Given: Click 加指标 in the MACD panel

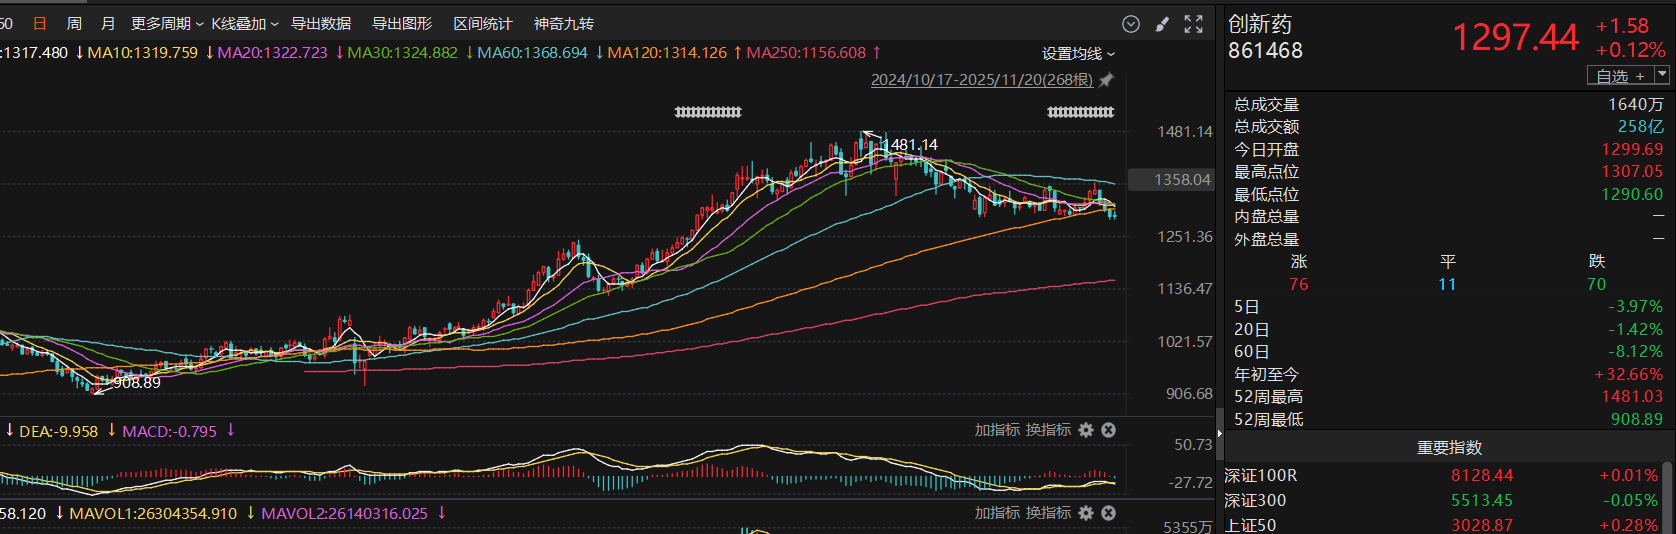Looking at the screenshot, I should (998, 430).
